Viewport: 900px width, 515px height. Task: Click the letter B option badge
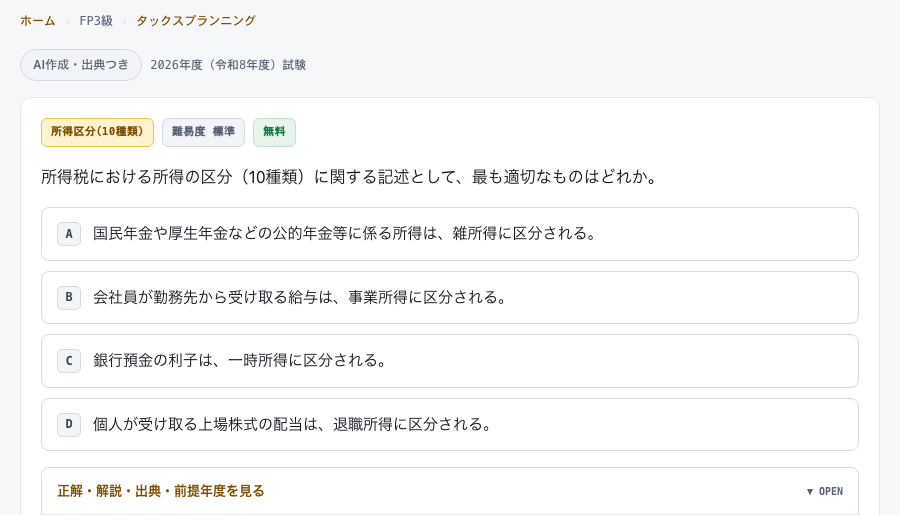pyautogui.click(x=69, y=297)
